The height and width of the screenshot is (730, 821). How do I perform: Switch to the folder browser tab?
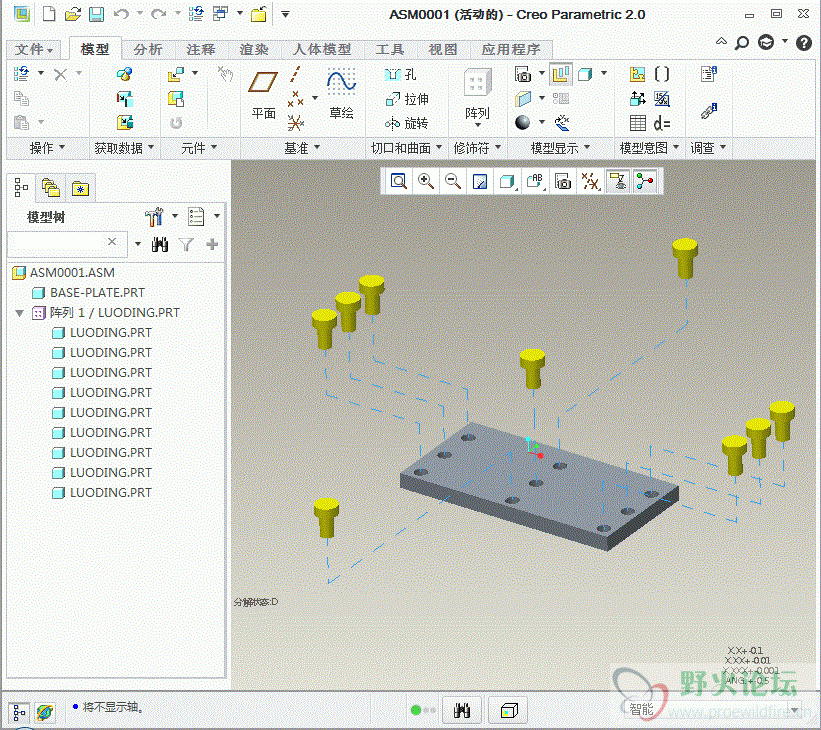(x=51, y=187)
